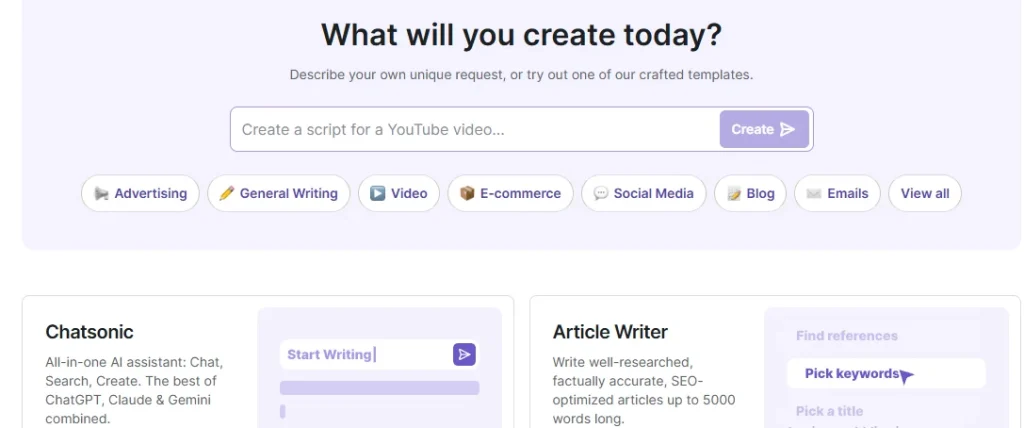Click Find references in Article Writer preview
This screenshot has width=1024, height=428.
(847, 336)
